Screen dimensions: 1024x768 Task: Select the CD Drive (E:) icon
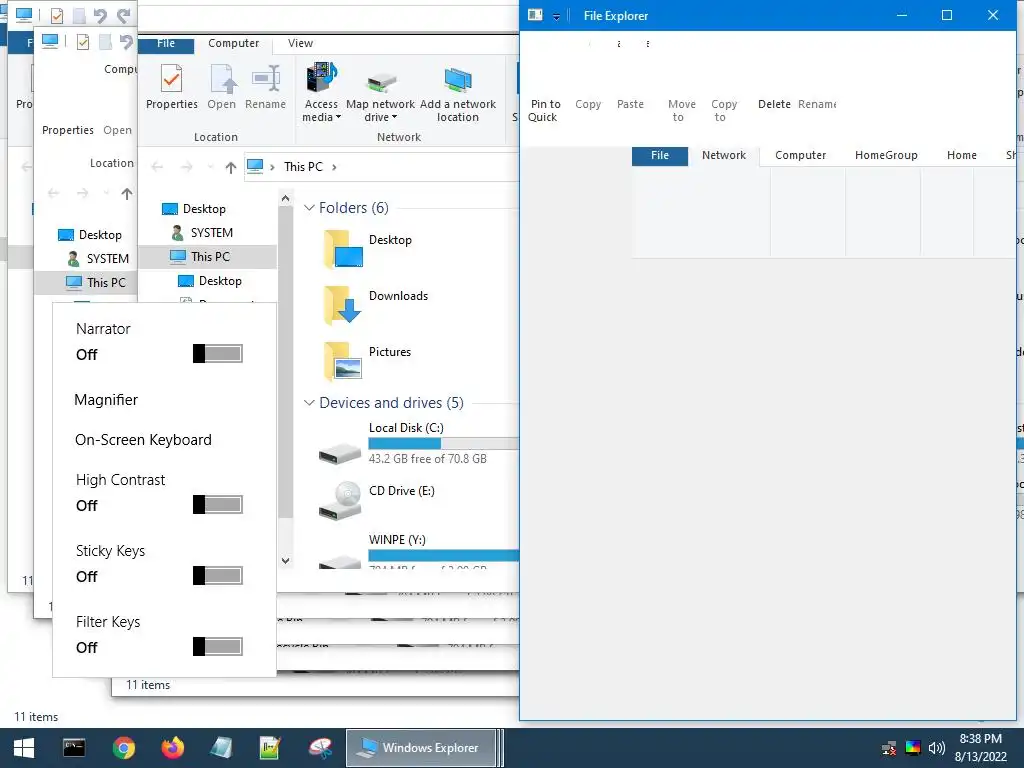340,500
